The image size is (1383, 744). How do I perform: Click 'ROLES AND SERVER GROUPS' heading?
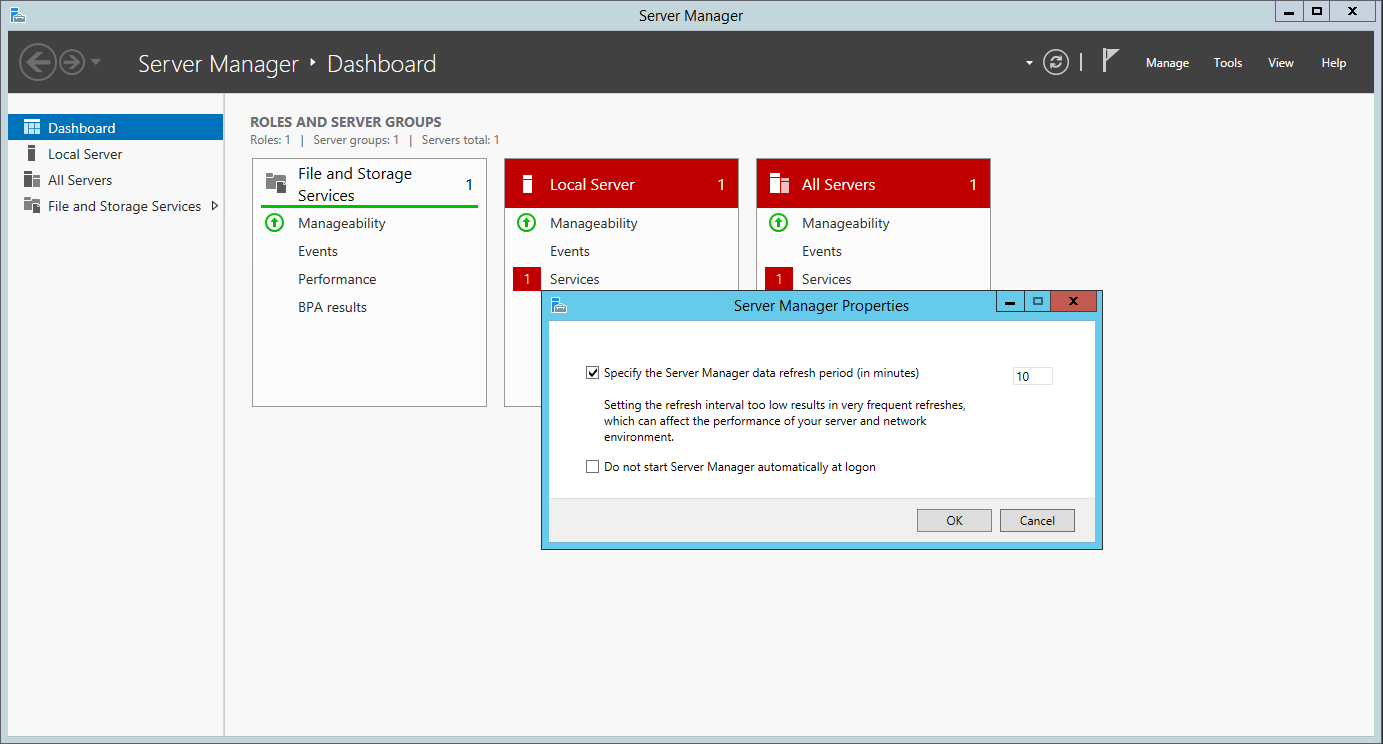pos(346,122)
